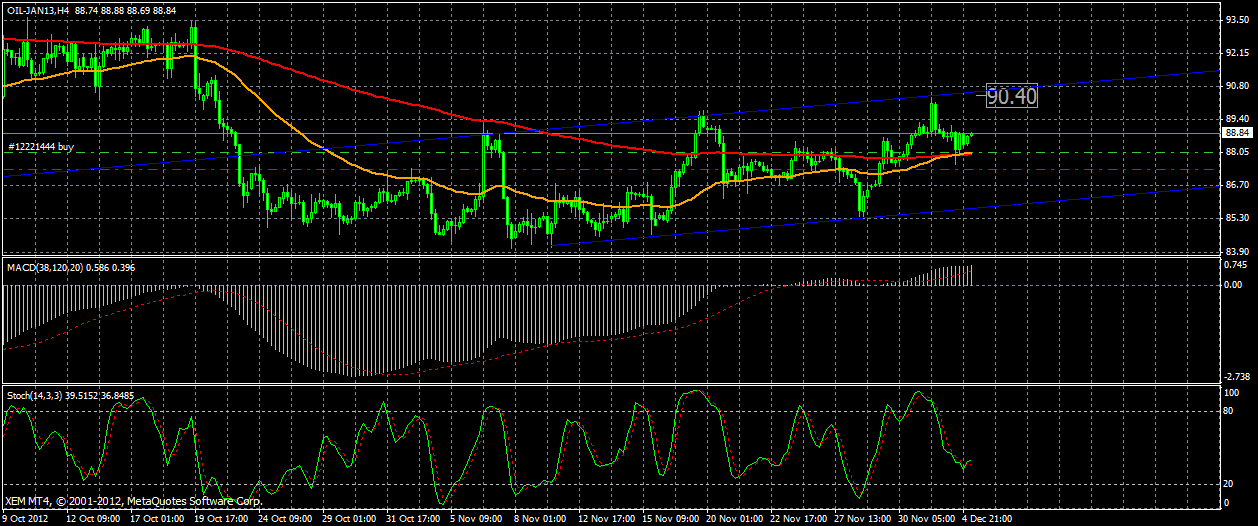
Task: Click the Stochastic scale value 80
Action: [x=1230, y=410]
